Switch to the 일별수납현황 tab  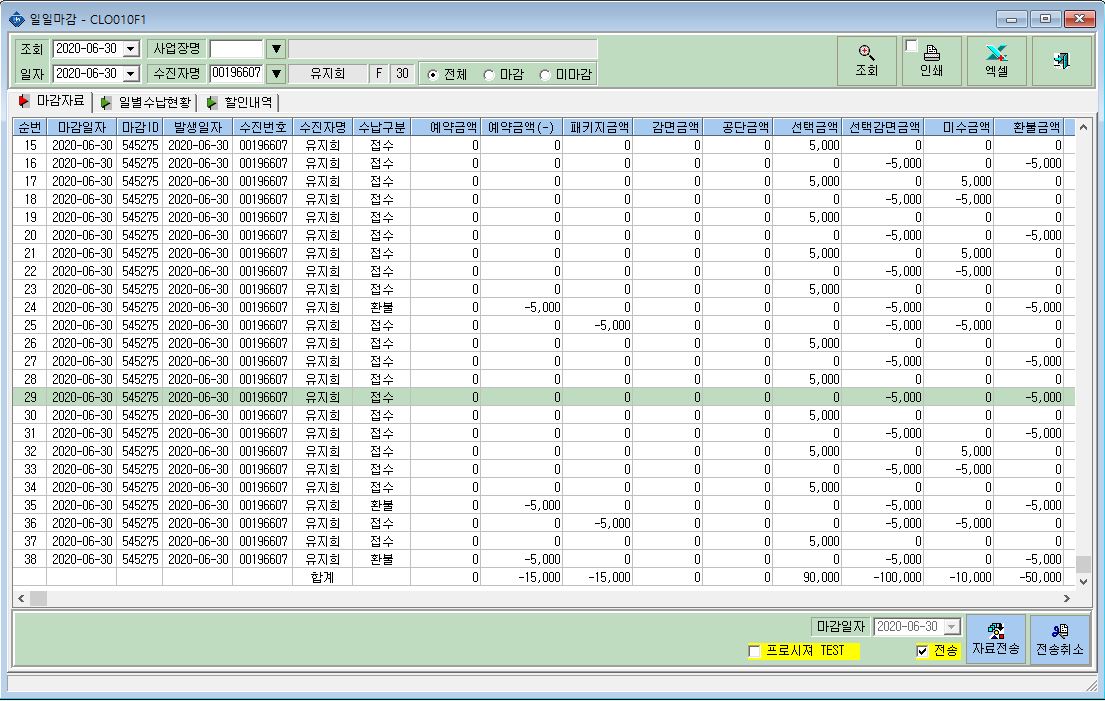(146, 103)
